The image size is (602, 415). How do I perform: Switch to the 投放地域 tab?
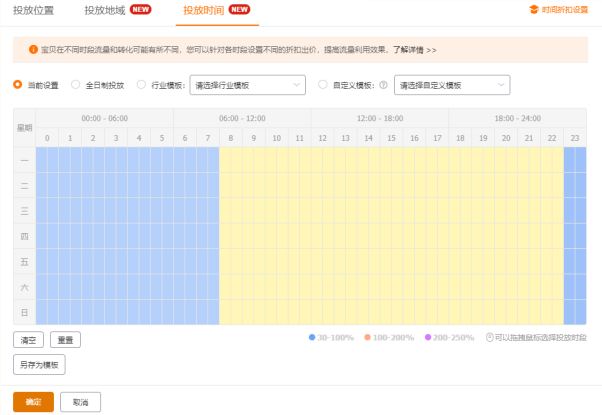point(105,10)
